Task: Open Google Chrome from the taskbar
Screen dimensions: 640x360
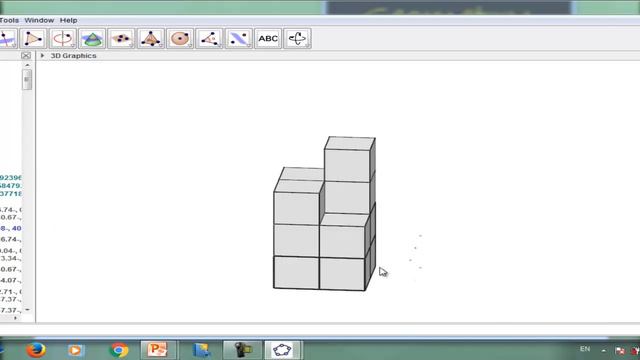Action: coord(119,350)
